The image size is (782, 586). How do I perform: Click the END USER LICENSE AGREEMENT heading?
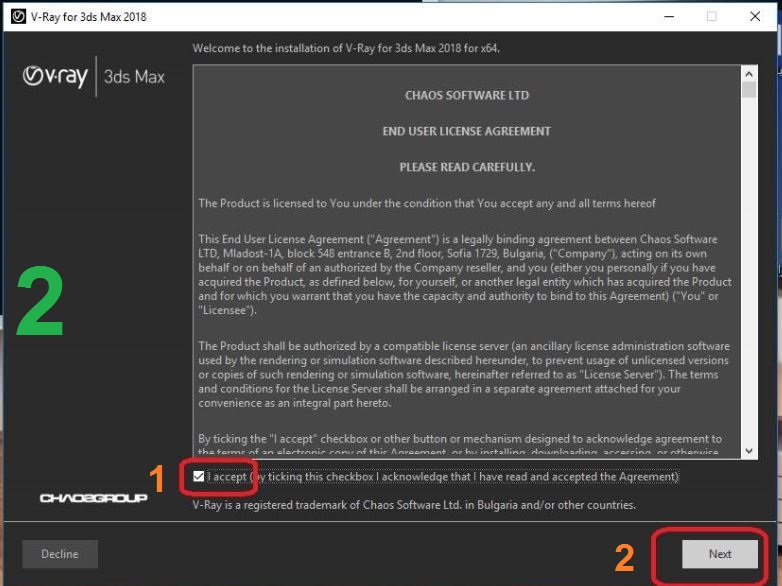tap(466, 131)
